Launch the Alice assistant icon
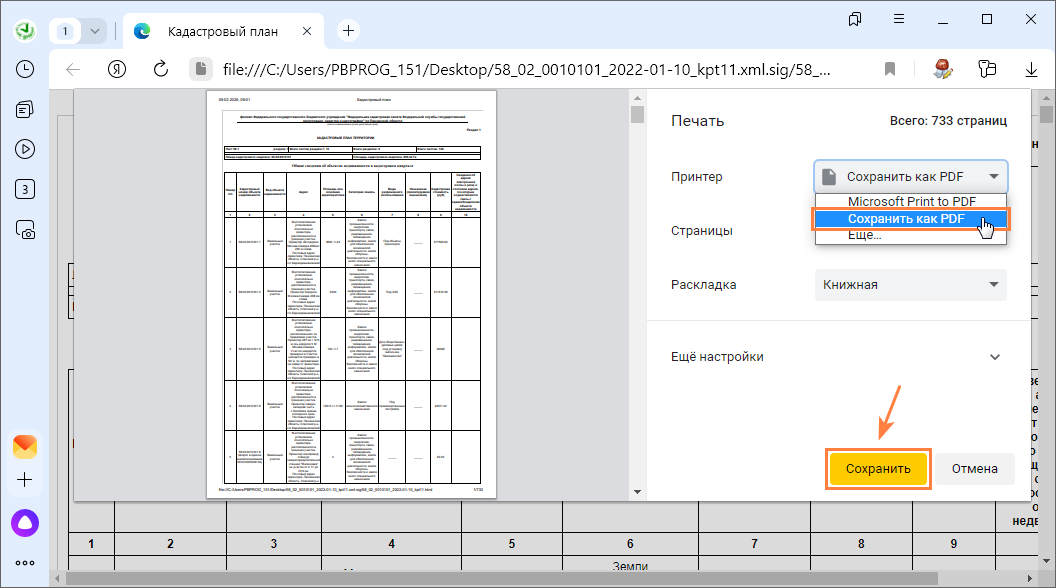The width and height of the screenshot is (1056, 588). [25, 521]
